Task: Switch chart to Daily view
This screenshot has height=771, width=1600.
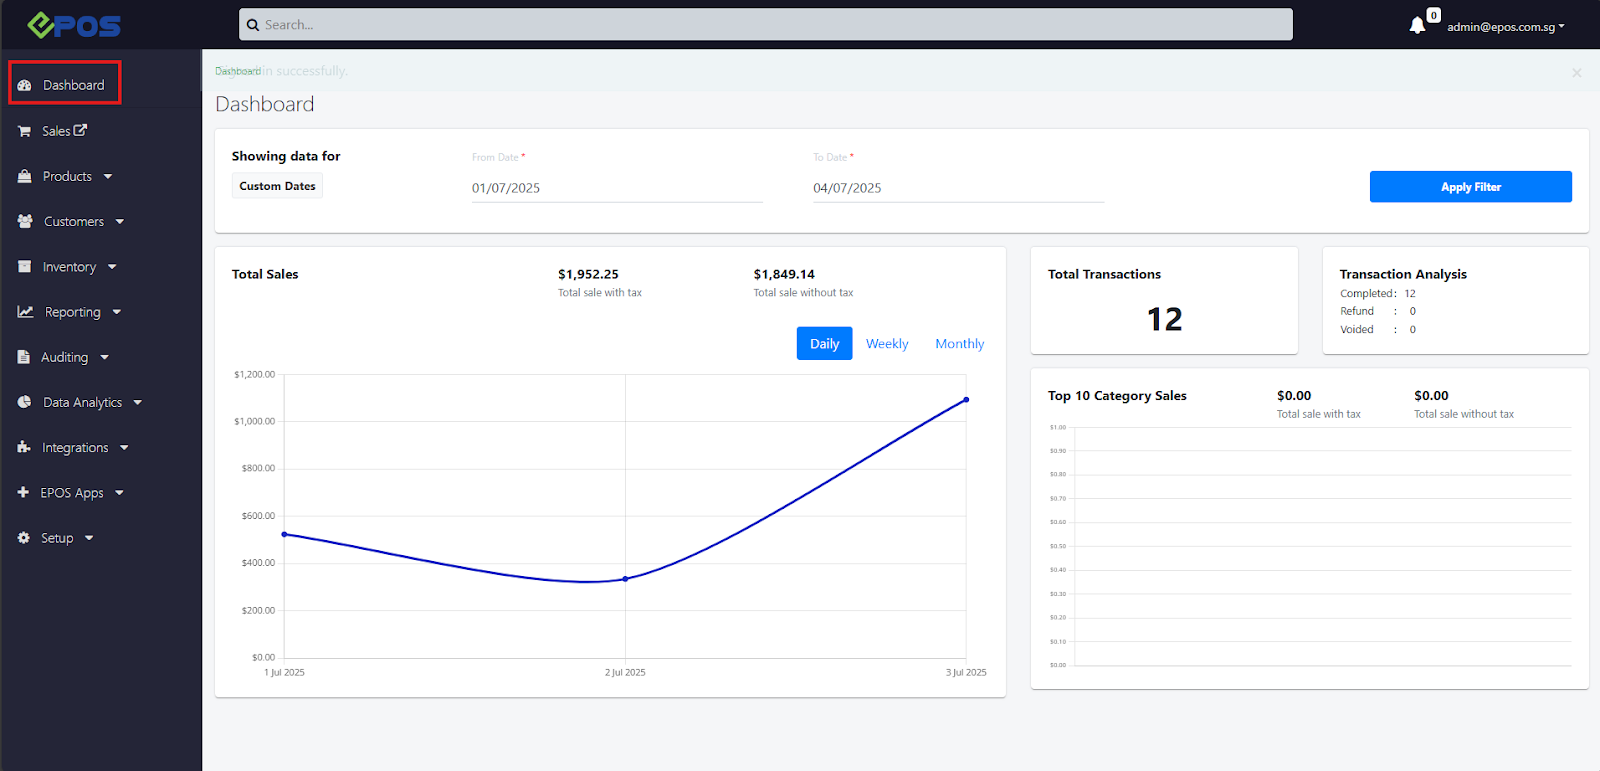Action: (x=824, y=343)
